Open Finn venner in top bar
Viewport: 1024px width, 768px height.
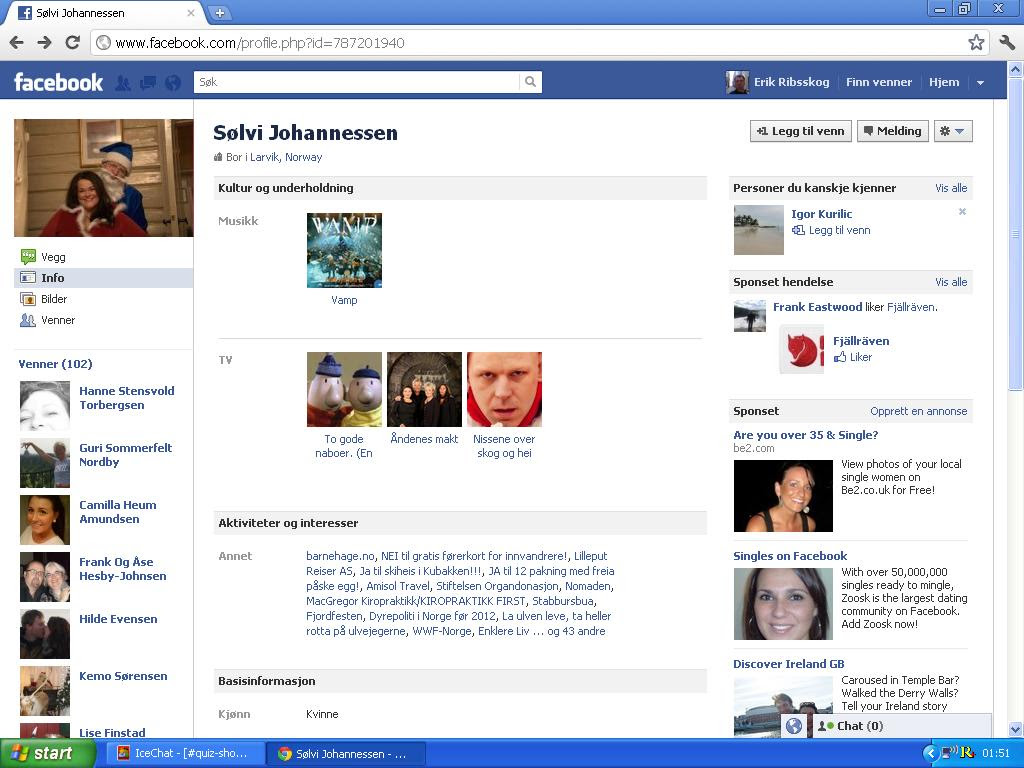(x=878, y=82)
